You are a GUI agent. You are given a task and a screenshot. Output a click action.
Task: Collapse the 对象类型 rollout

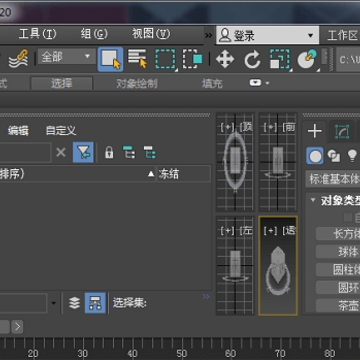(x=313, y=200)
